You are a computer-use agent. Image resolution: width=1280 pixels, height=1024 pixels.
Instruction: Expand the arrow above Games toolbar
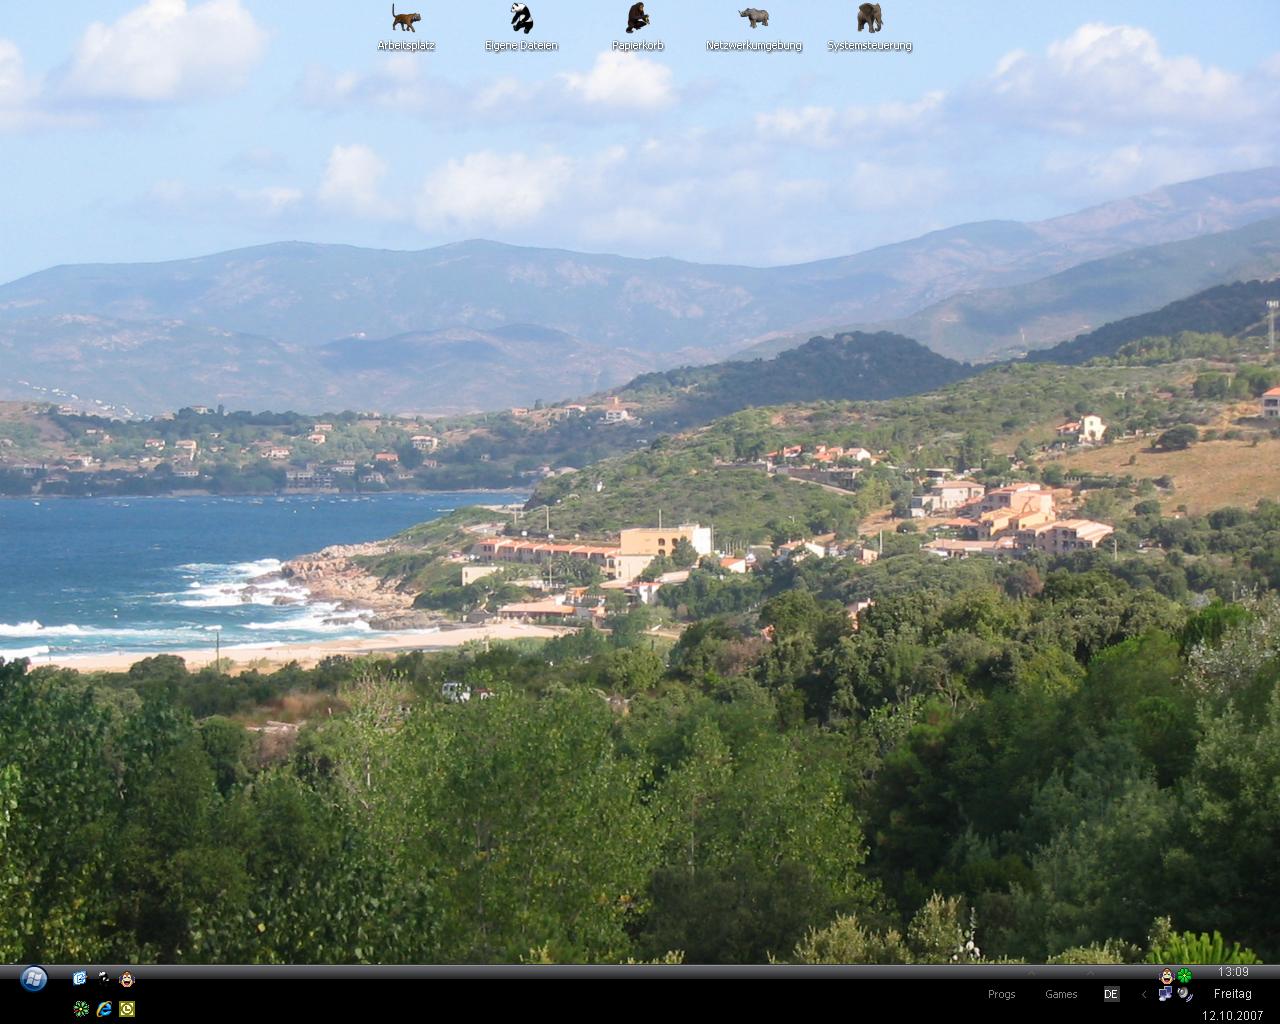(x=1090, y=972)
